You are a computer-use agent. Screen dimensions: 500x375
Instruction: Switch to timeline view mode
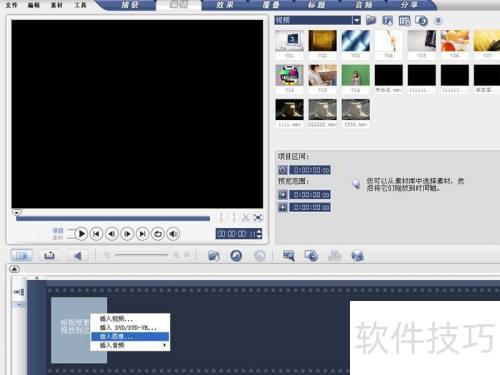[x=49, y=256]
